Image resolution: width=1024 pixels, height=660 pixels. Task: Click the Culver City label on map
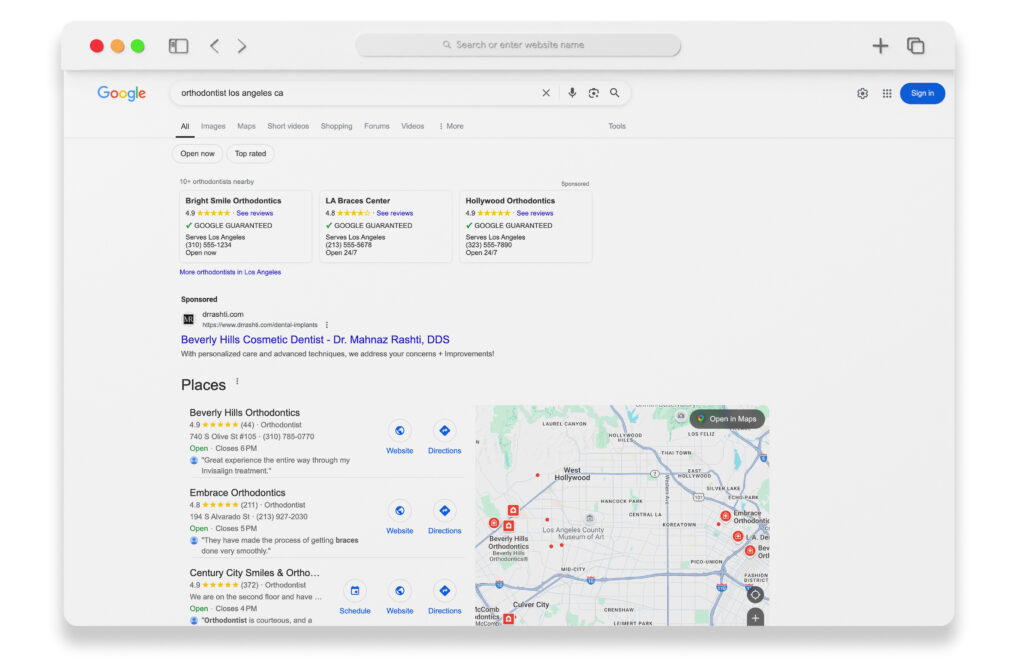[531, 605]
